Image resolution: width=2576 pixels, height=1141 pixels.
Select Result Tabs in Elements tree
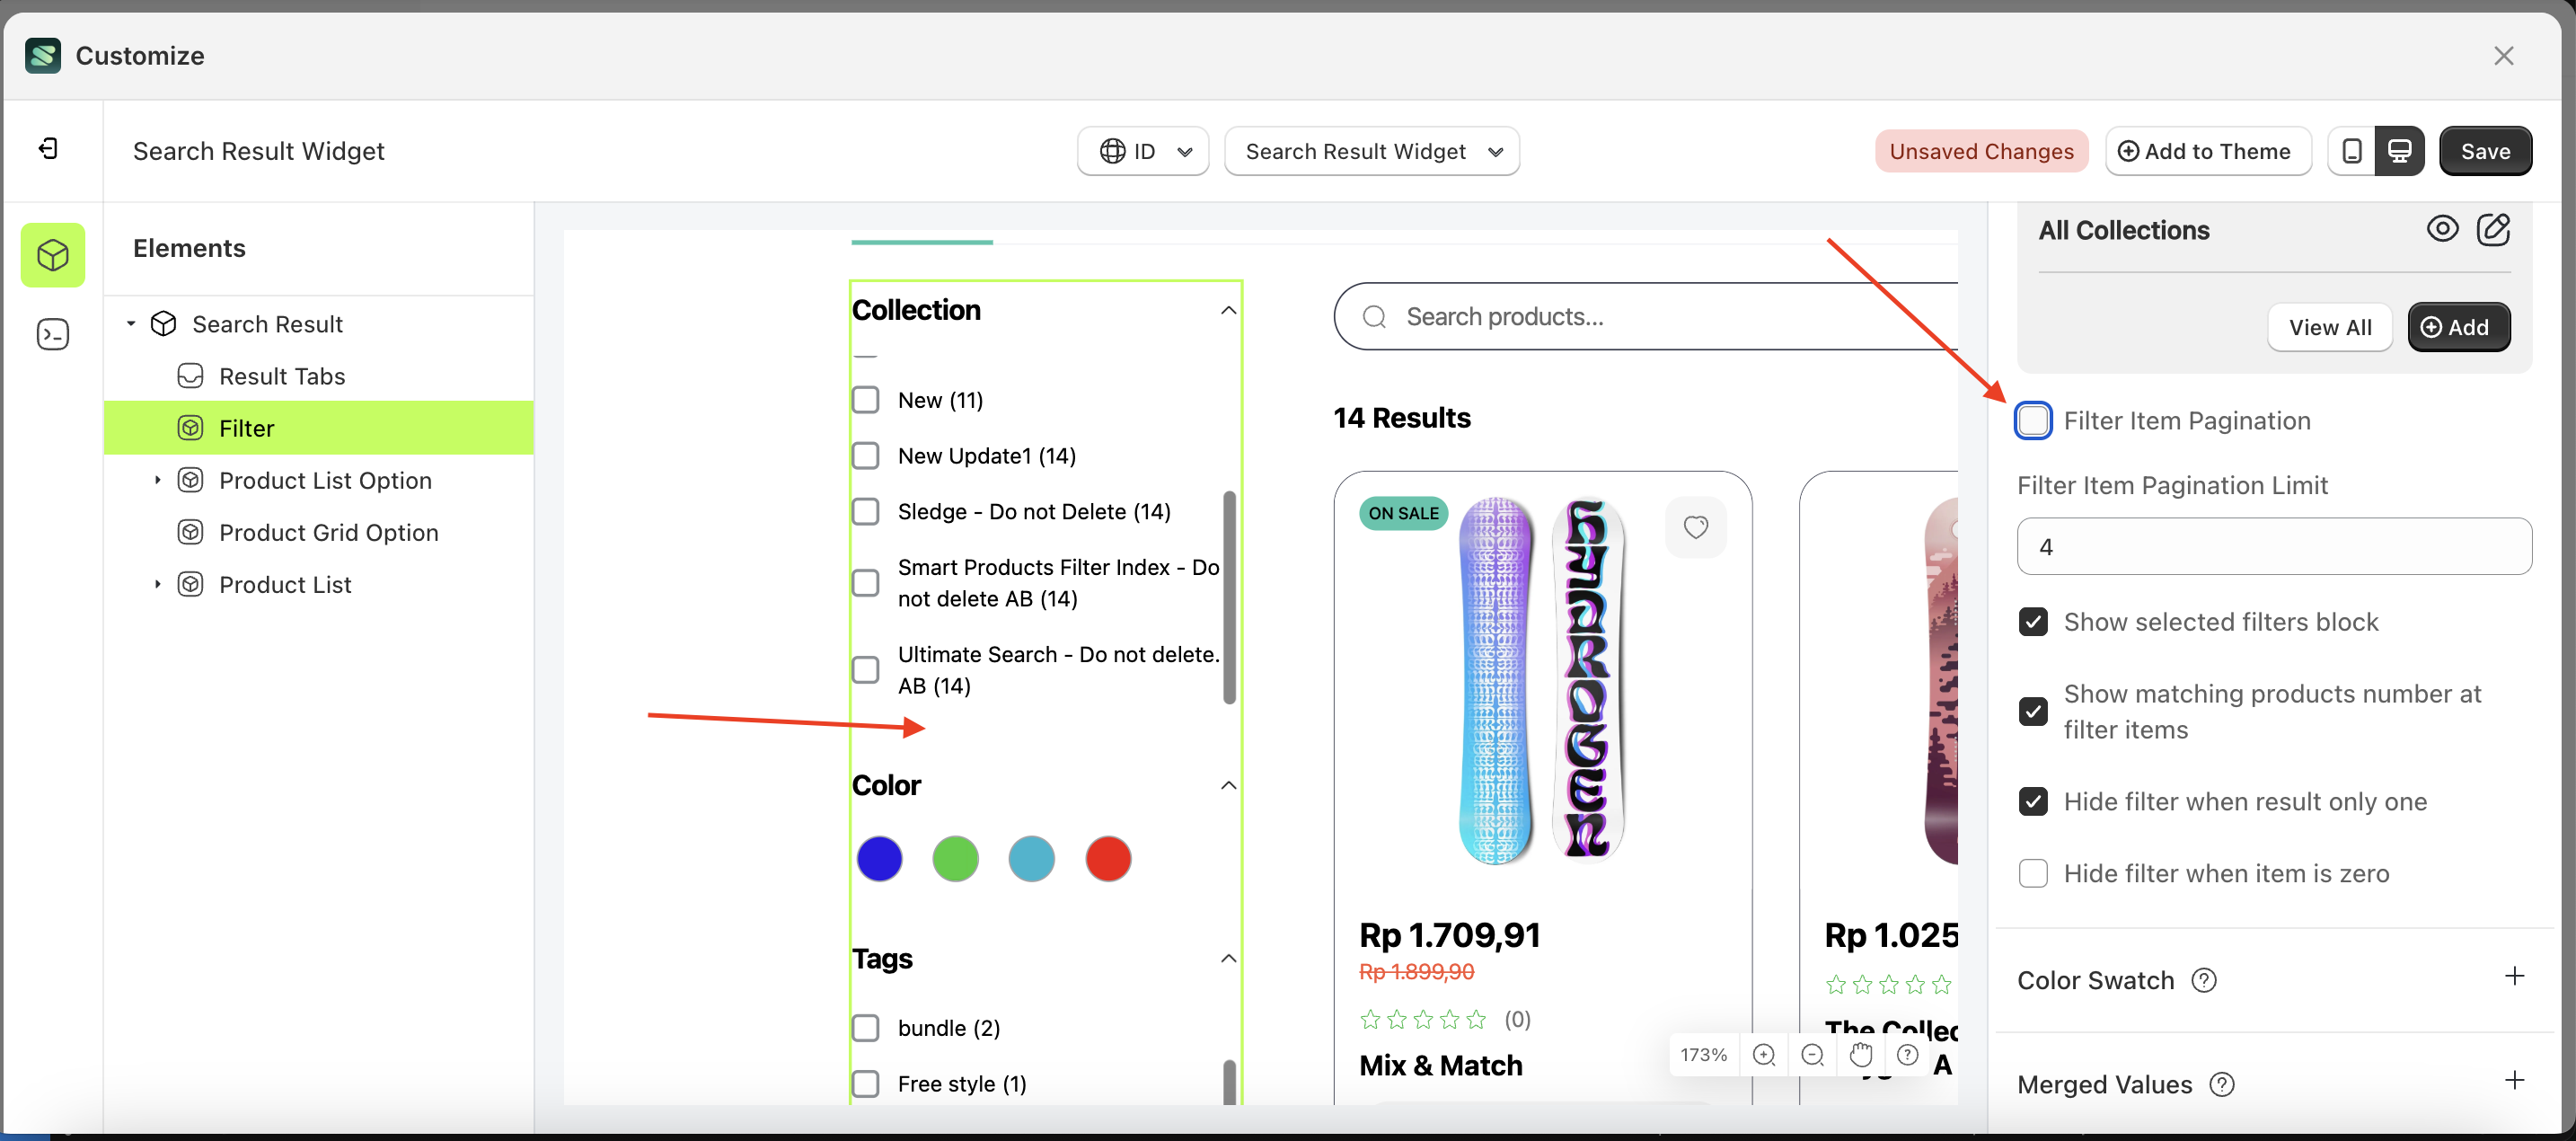[281, 376]
